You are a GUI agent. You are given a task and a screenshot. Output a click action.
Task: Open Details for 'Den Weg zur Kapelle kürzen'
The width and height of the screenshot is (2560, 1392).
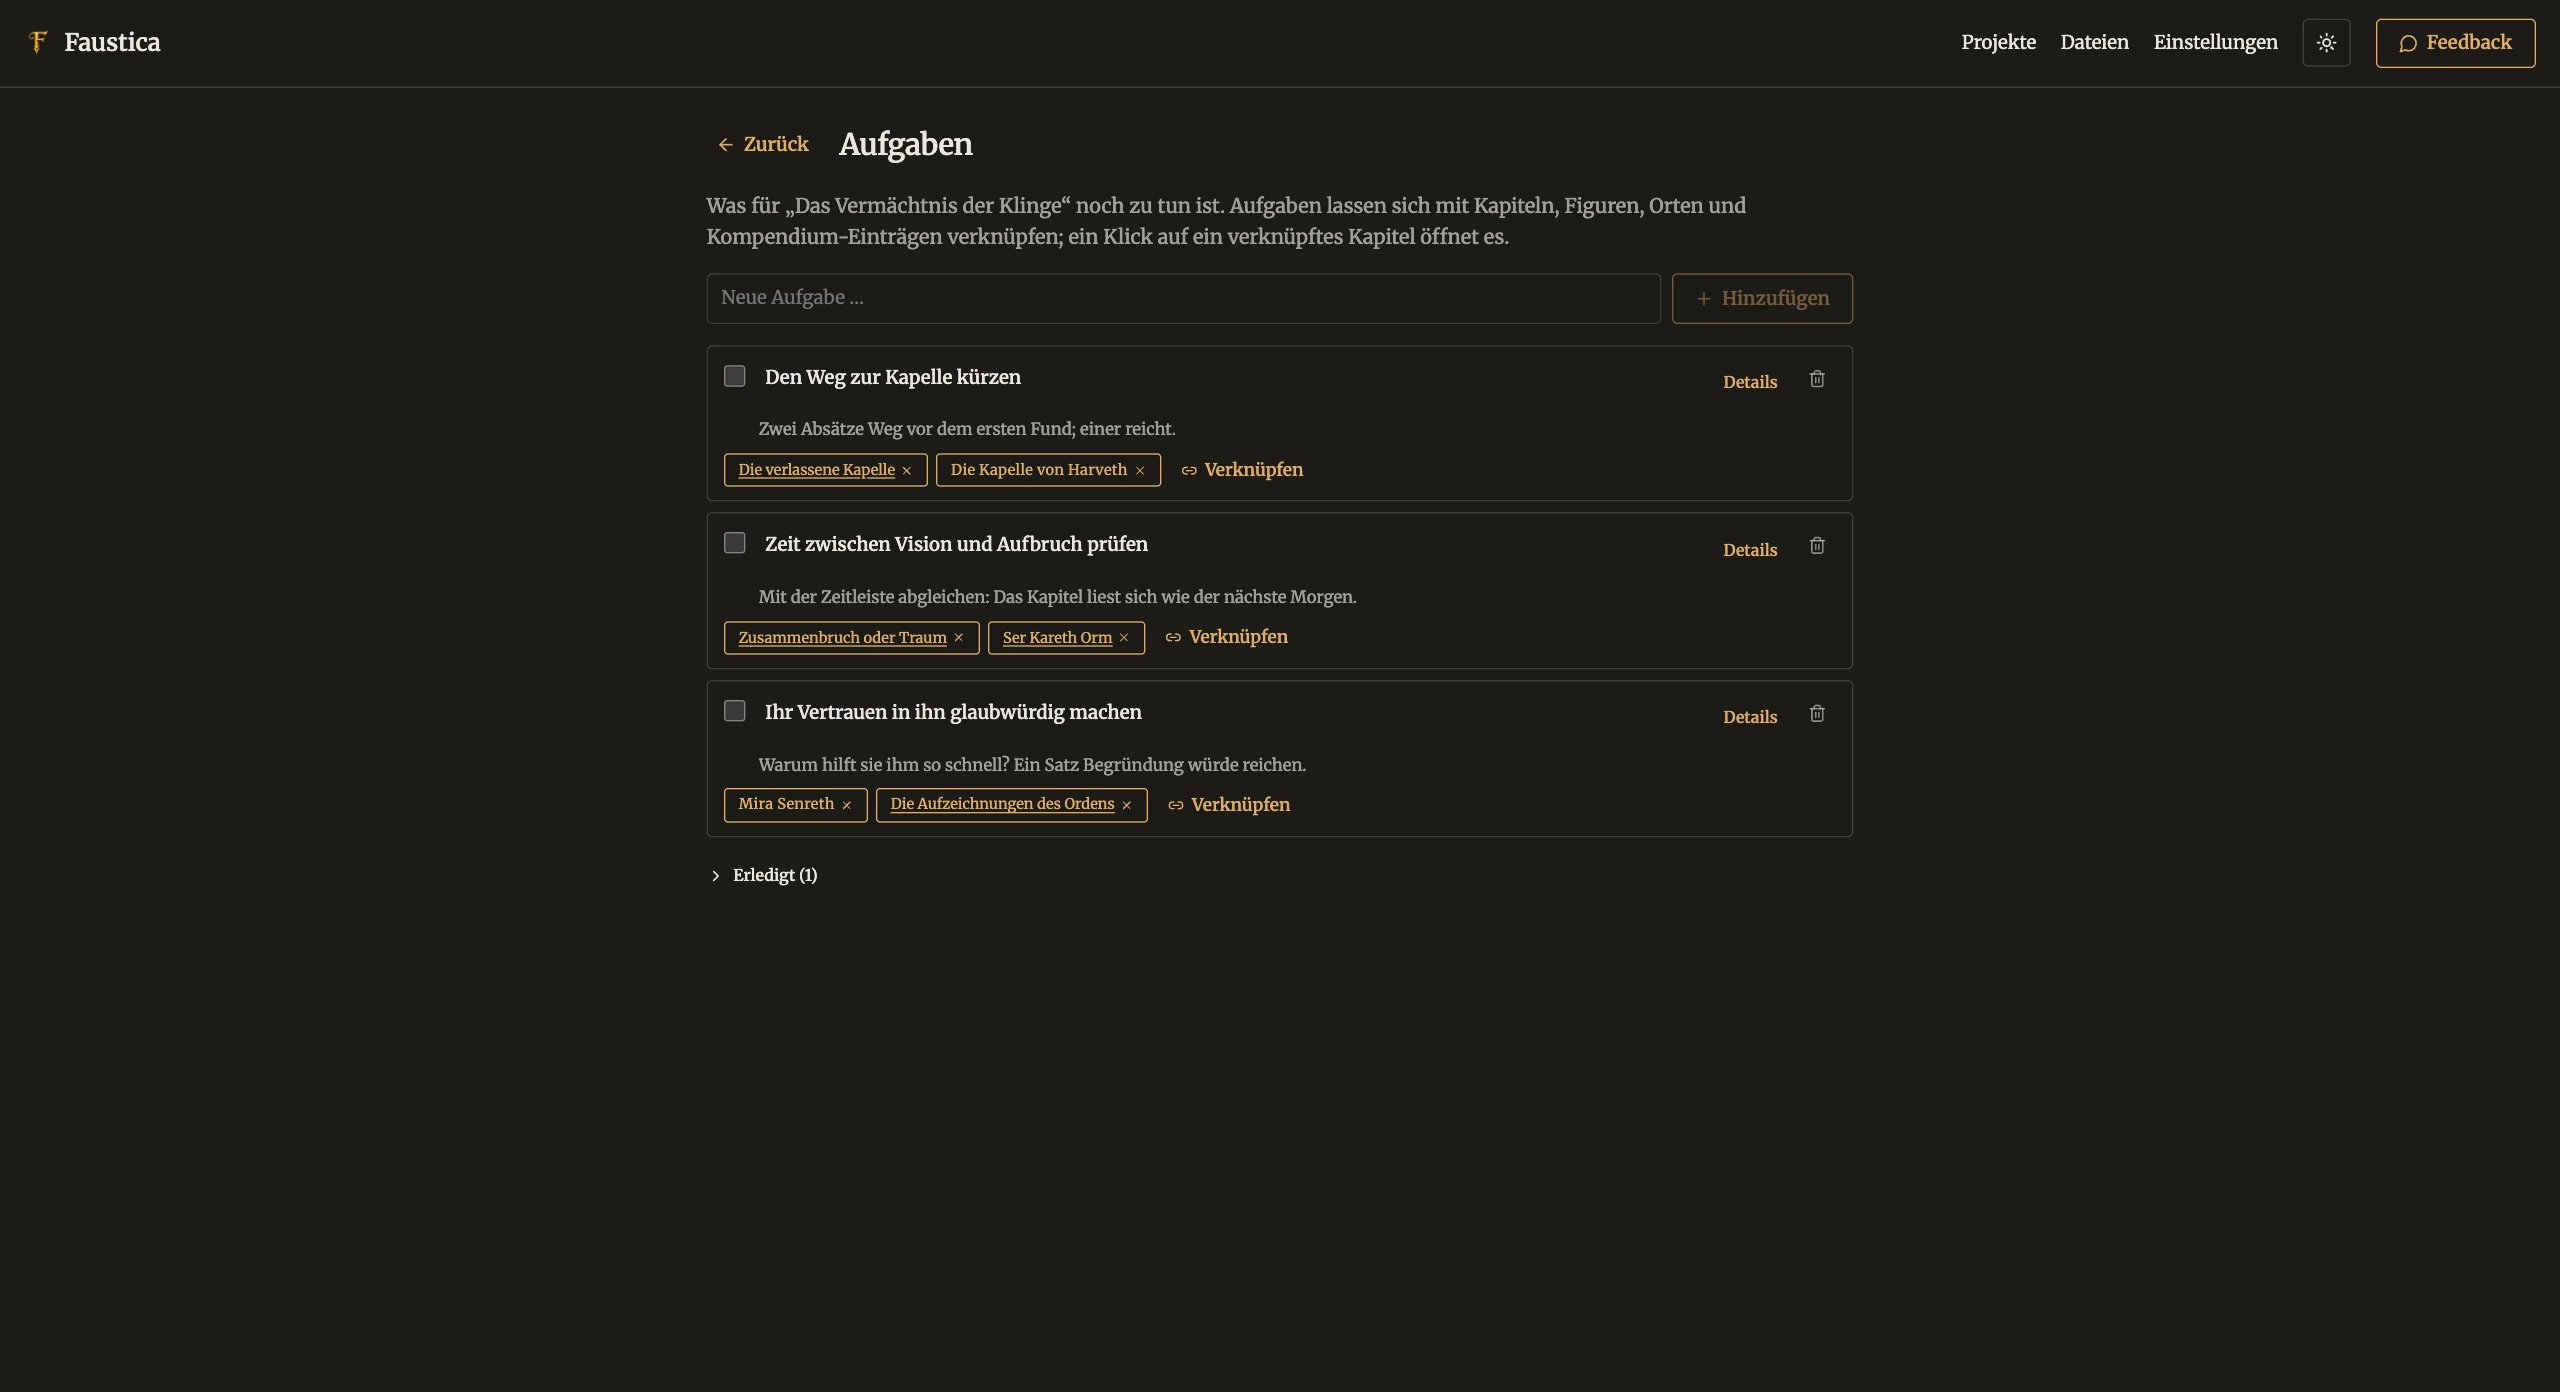(x=1750, y=382)
